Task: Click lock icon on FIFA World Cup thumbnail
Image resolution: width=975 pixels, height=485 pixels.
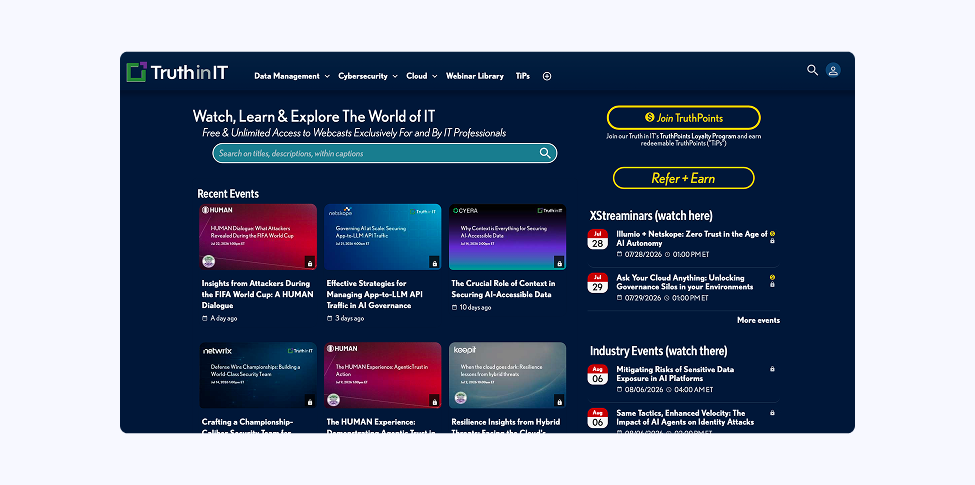Action: (x=310, y=263)
